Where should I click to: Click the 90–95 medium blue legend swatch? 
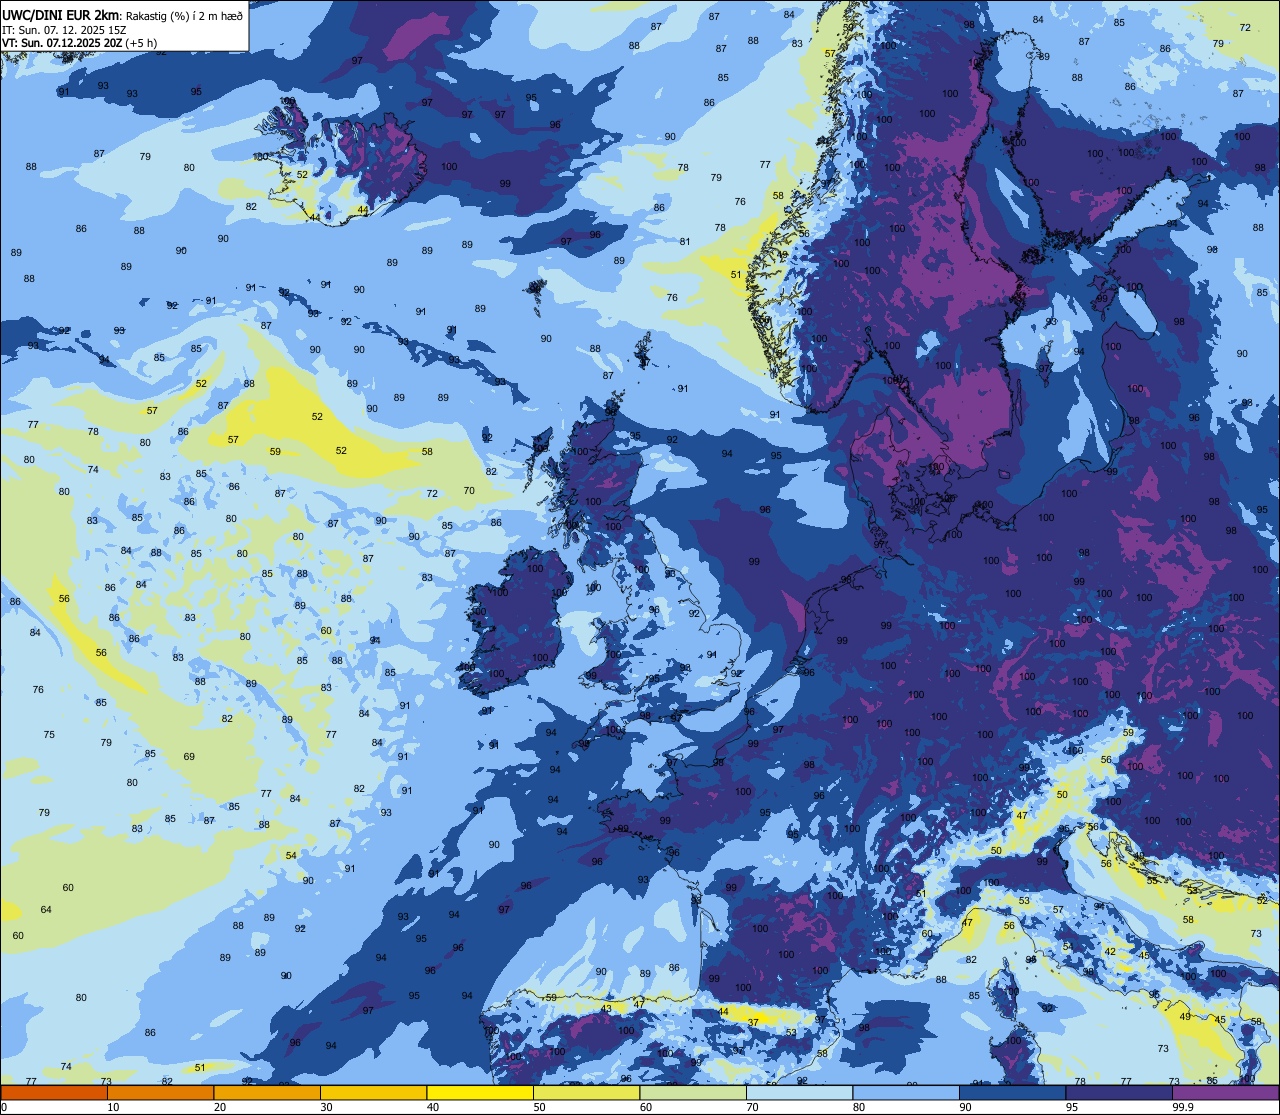[x=1013, y=1092]
